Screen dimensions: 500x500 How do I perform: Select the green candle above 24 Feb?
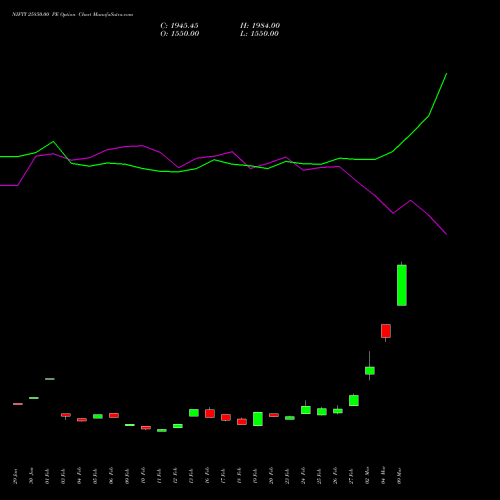pyautogui.click(x=306, y=410)
